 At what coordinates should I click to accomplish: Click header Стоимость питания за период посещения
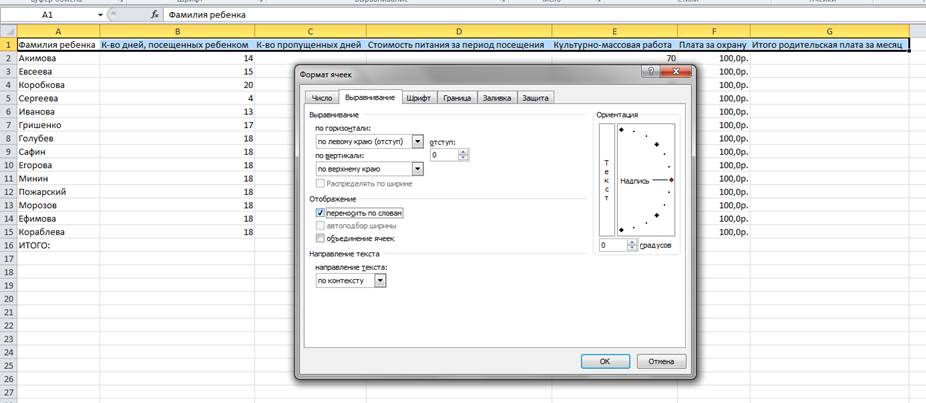pos(459,45)
